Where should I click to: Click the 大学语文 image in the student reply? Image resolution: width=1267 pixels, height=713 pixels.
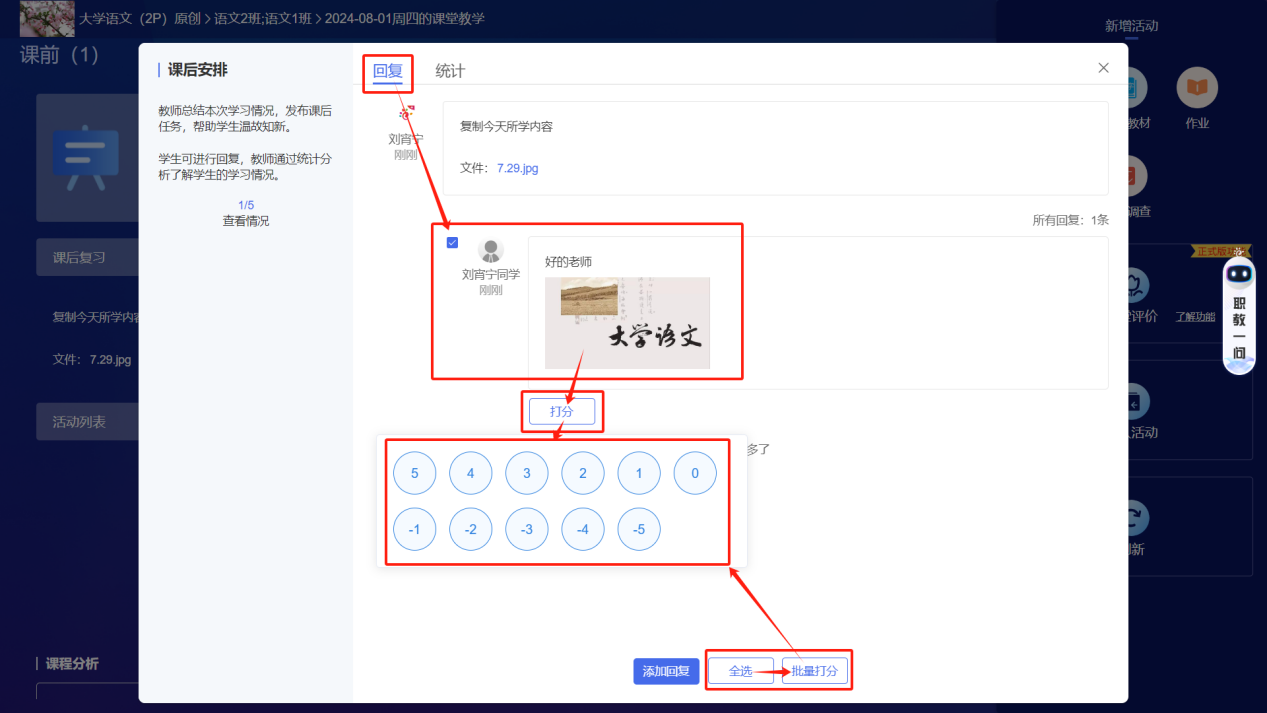(x=628, y=320)
